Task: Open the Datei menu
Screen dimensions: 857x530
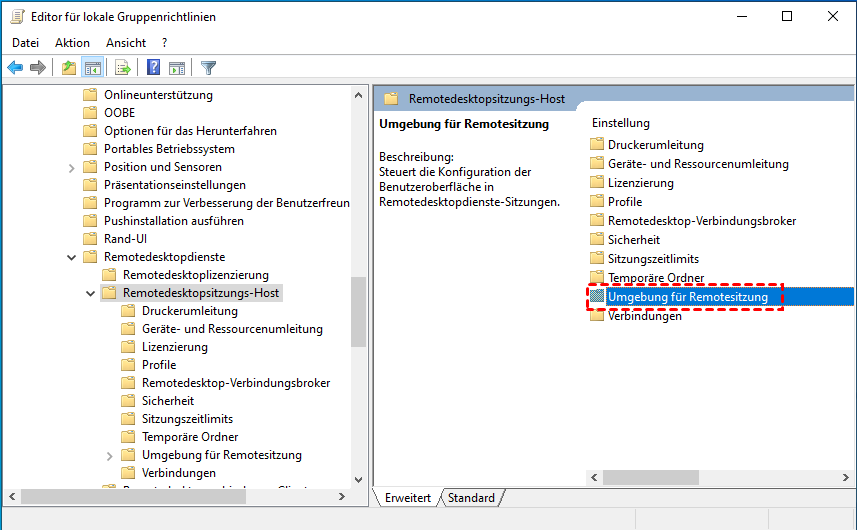Action: point(26,43)
